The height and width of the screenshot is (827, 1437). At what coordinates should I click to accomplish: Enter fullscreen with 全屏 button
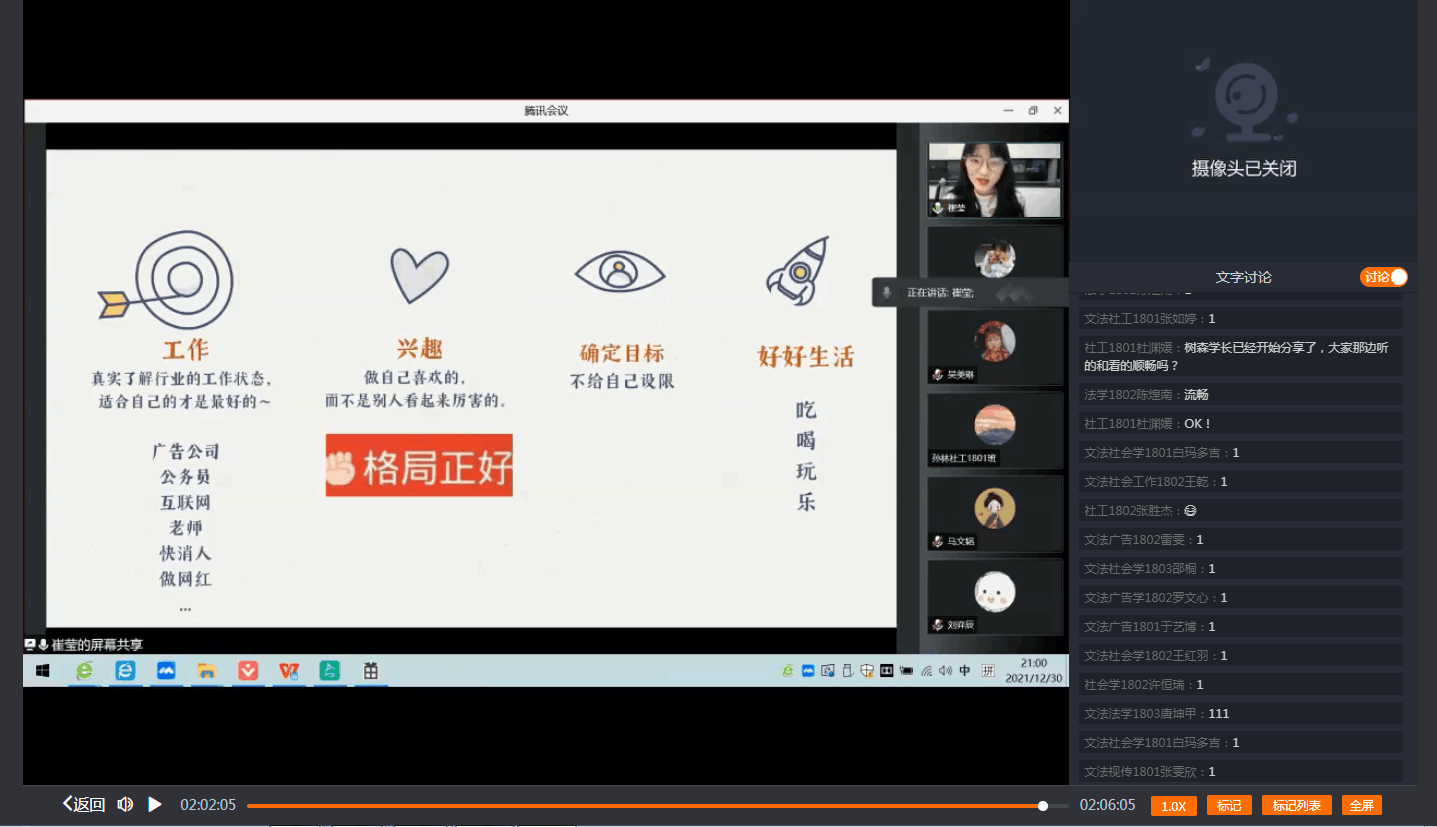(1361, 806)
